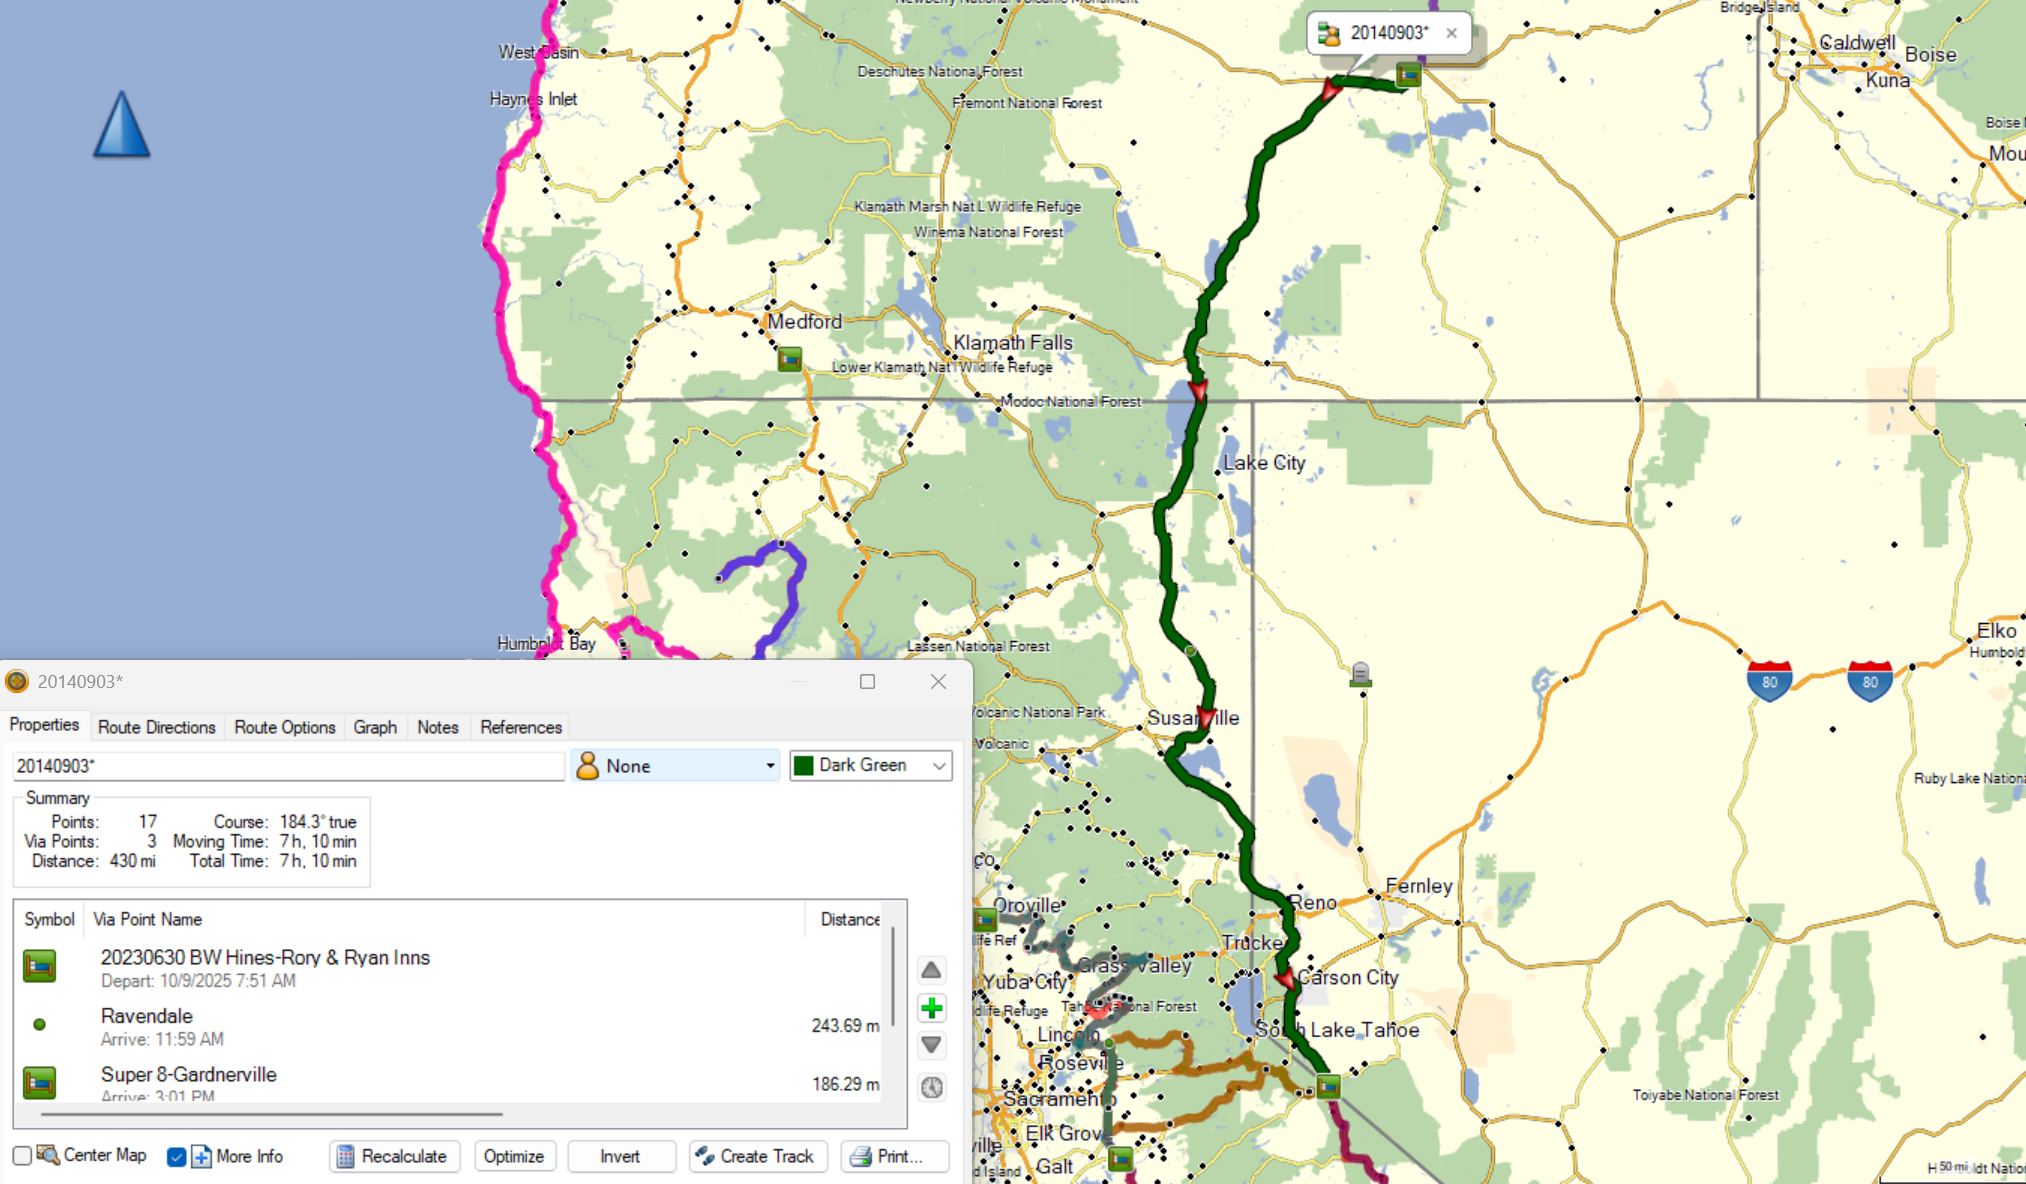Open the Dark Green color dropdown

click(x=870, y=765)
